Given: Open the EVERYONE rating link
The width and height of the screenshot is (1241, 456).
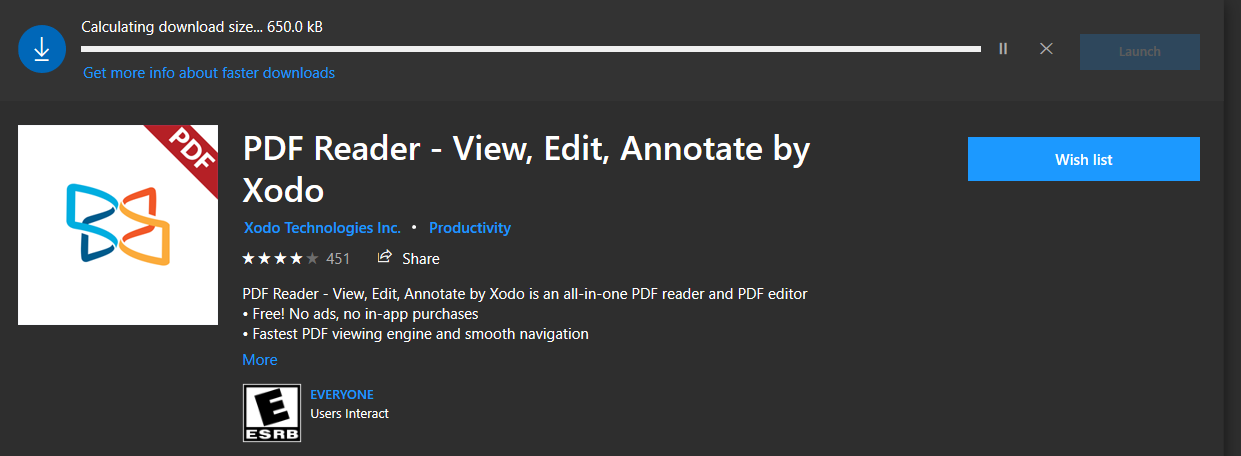Looking at the screenshot, I should 342,395.
